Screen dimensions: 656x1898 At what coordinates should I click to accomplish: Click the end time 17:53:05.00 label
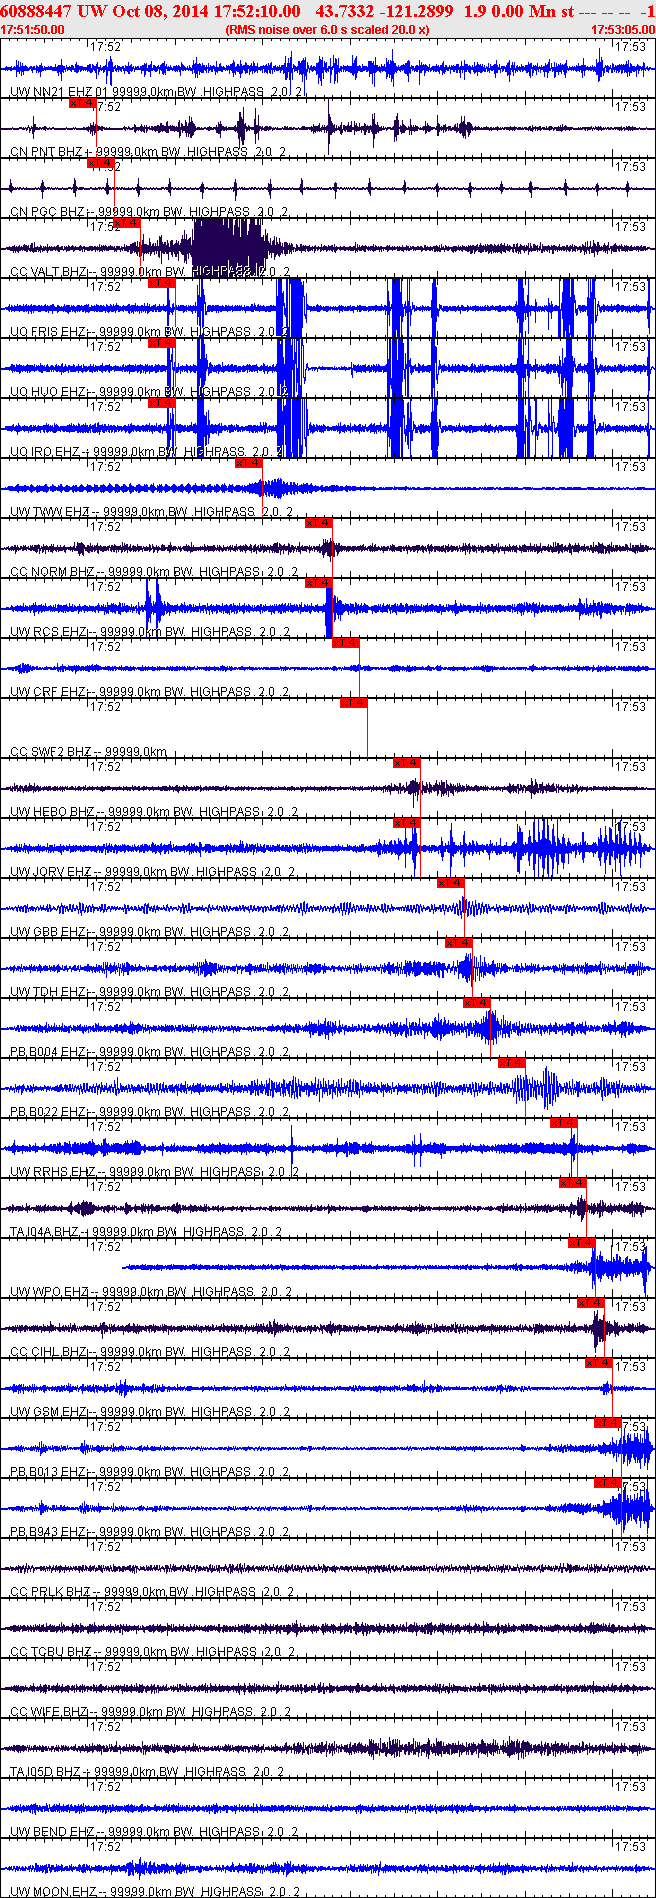point(622,30)
